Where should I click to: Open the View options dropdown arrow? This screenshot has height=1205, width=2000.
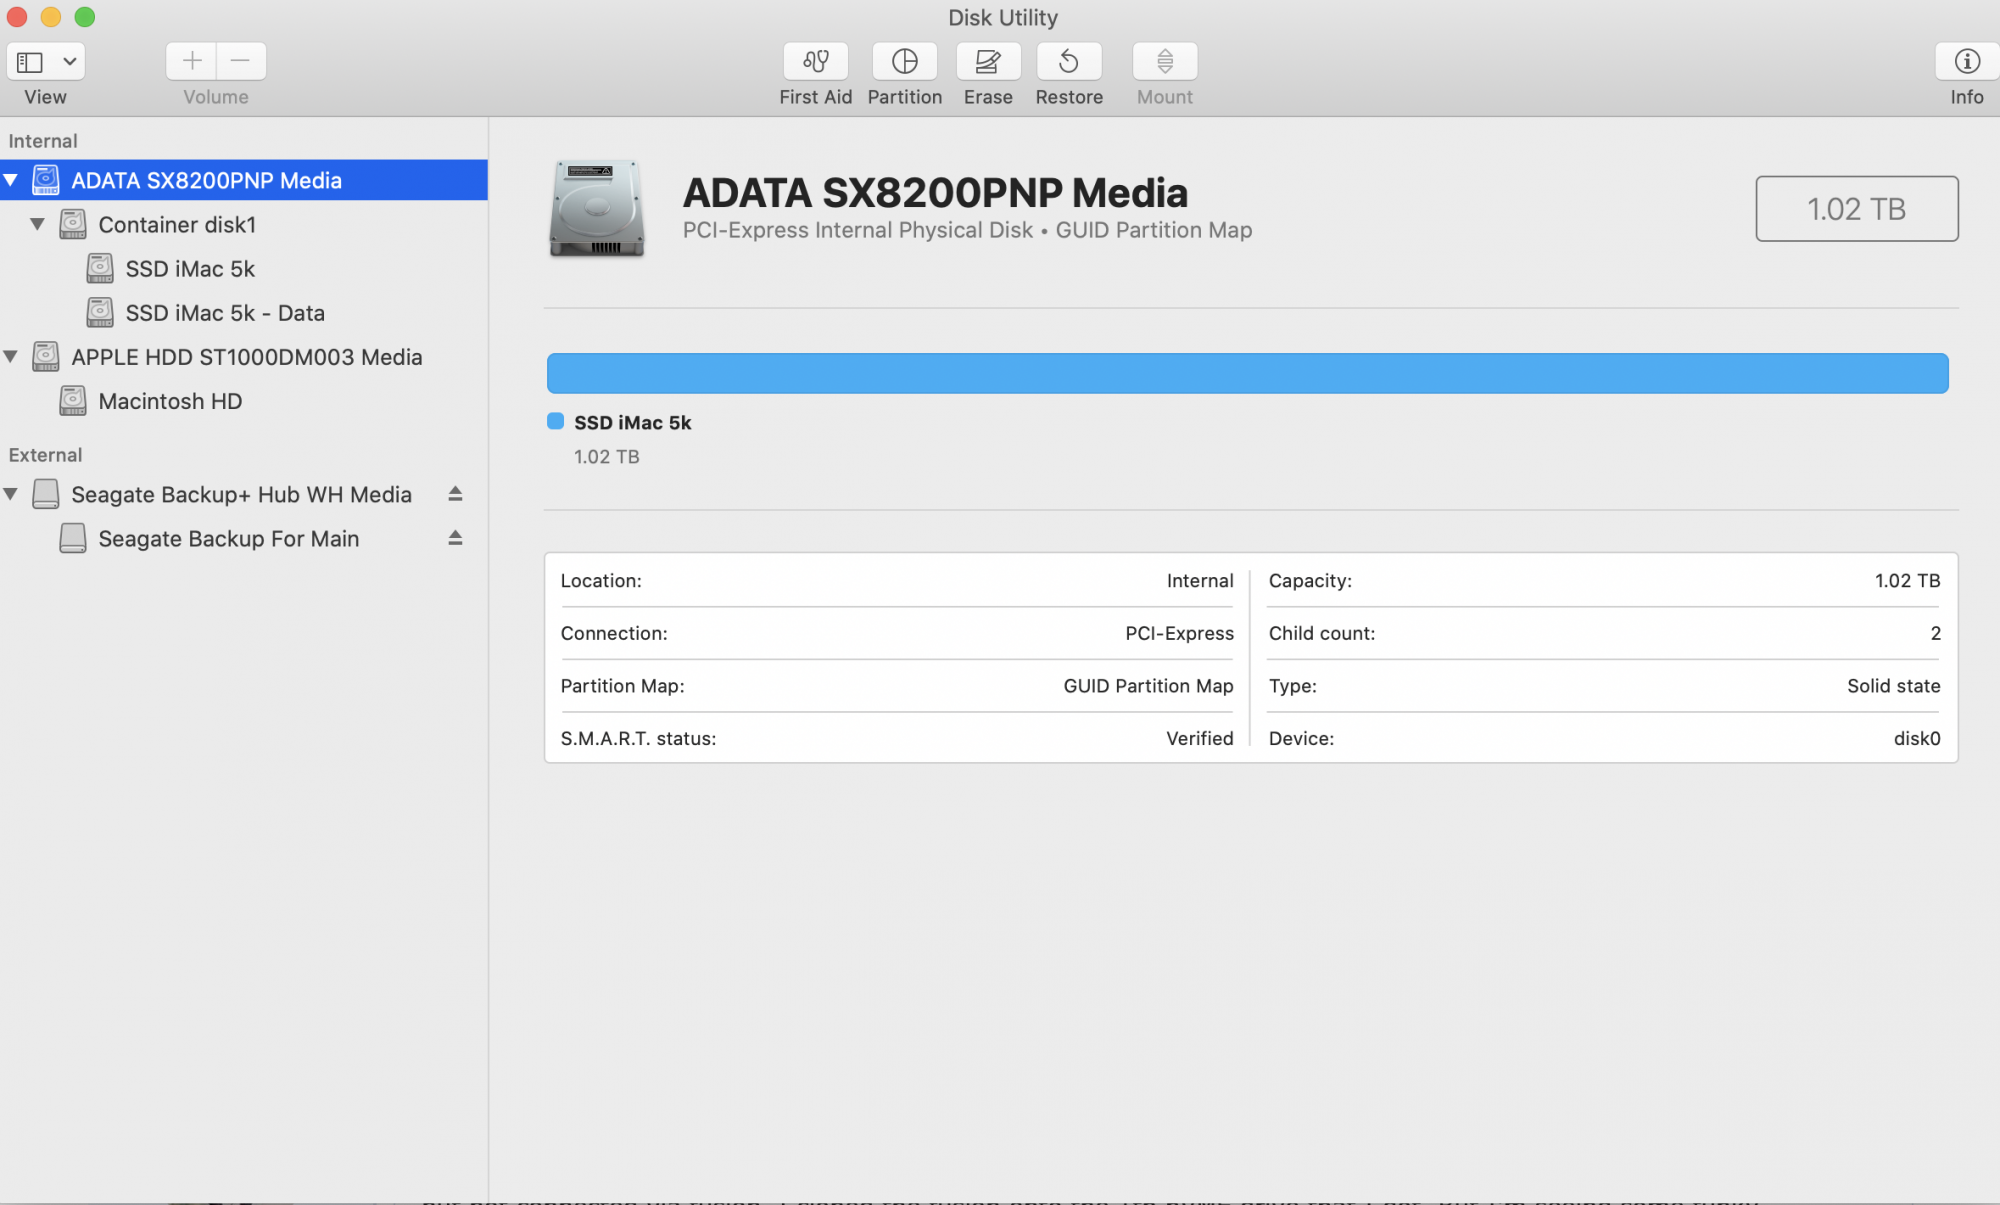[69, 62]
